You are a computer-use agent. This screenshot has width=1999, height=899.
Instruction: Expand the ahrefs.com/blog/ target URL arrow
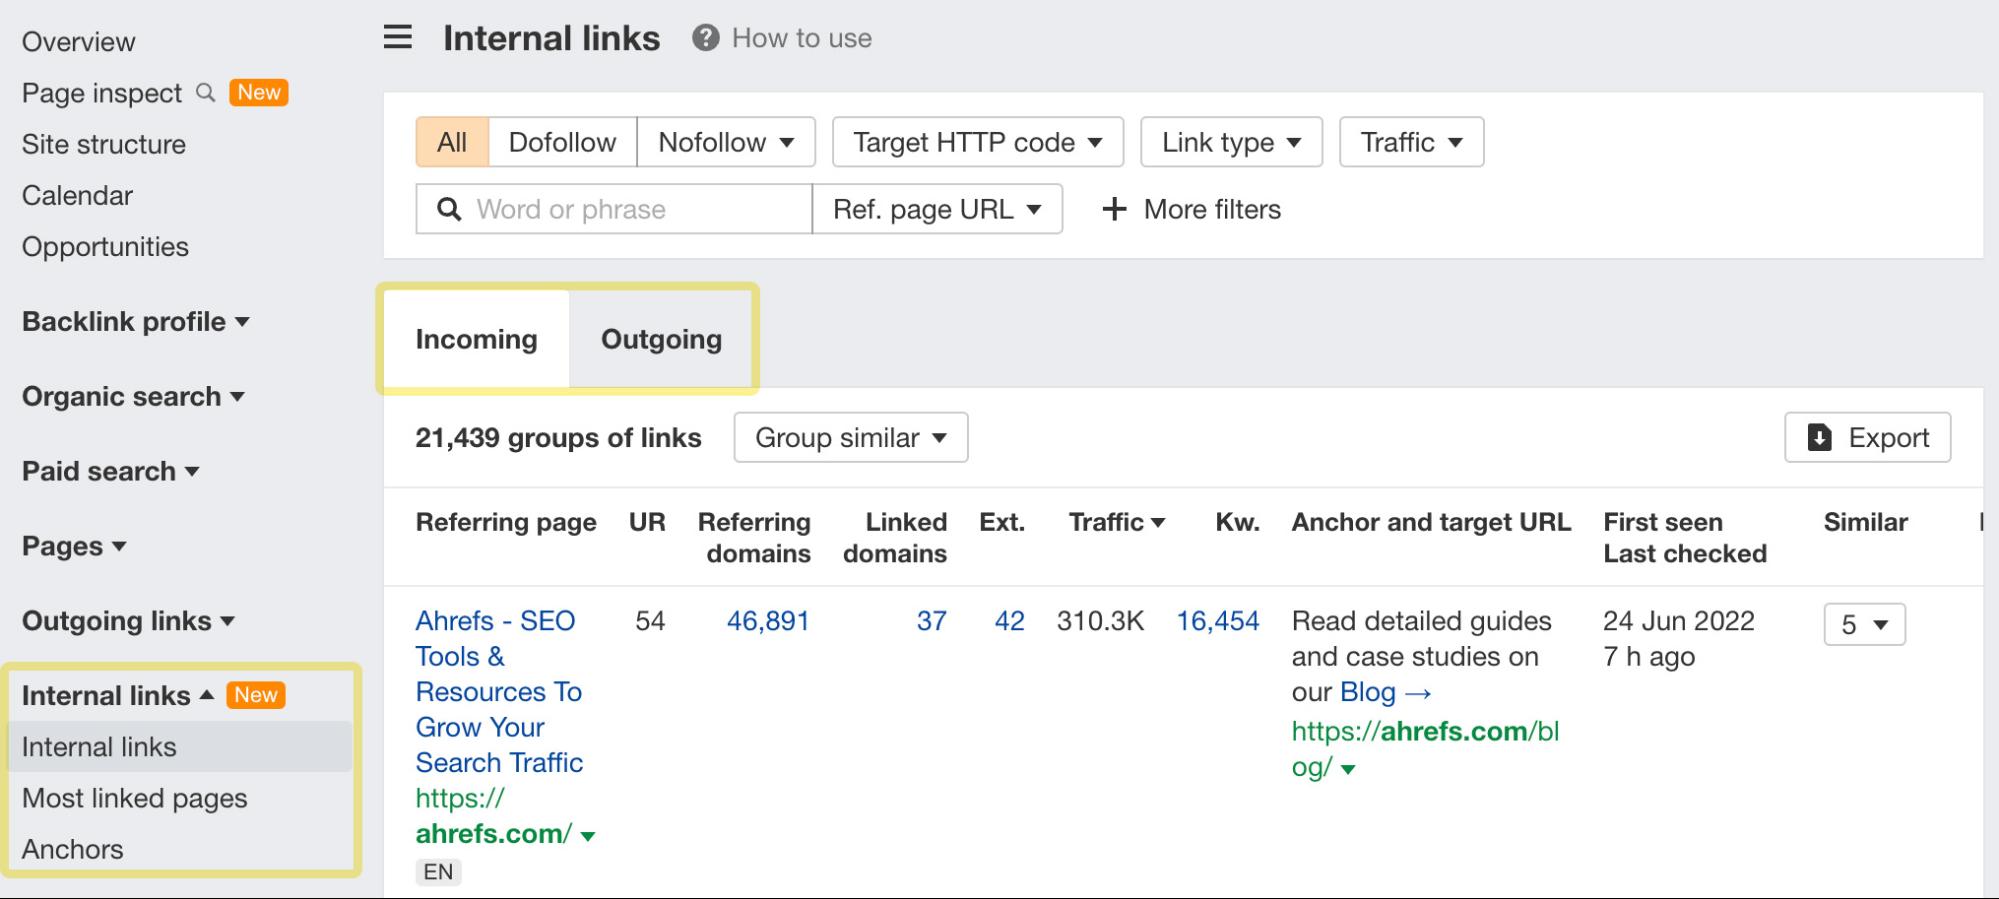1348,769
